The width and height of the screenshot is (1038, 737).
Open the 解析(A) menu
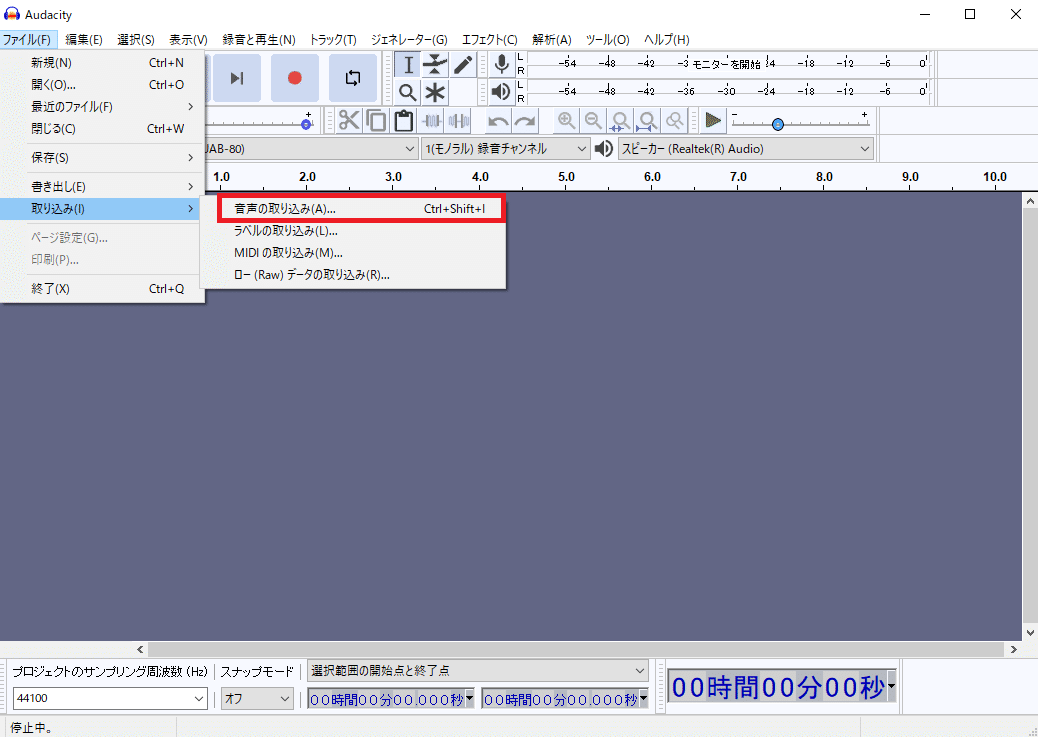pos(551,40)
